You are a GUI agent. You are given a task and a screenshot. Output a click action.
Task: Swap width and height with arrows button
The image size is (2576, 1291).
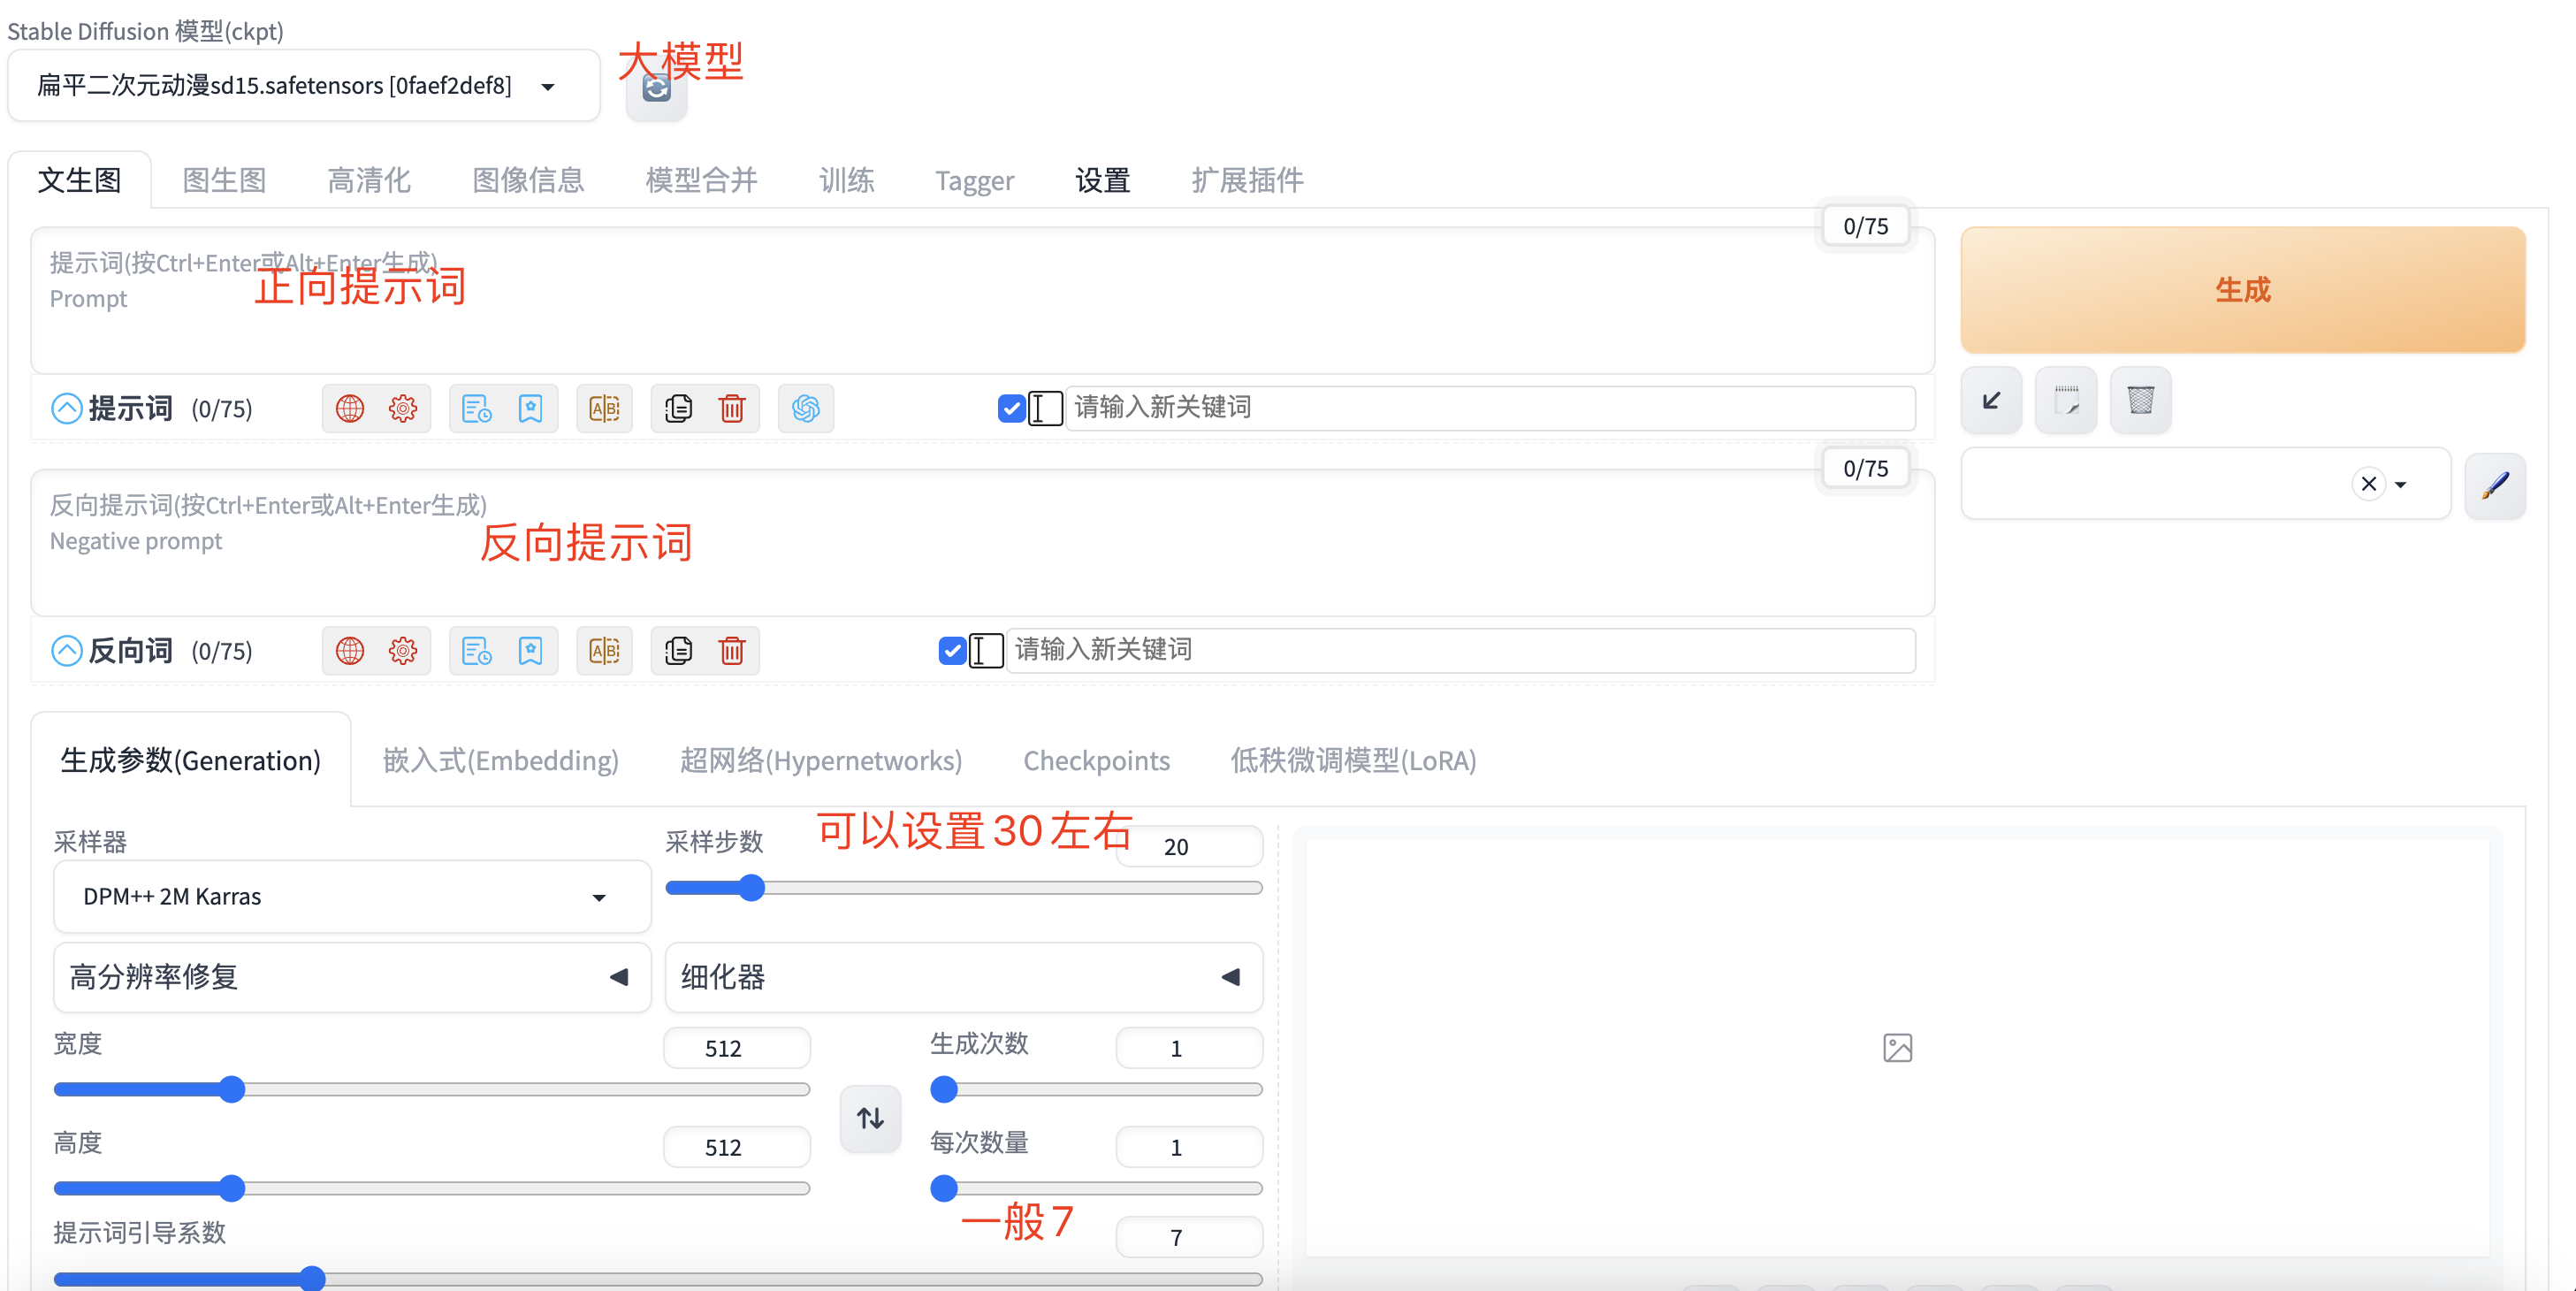click(870, 1118)
